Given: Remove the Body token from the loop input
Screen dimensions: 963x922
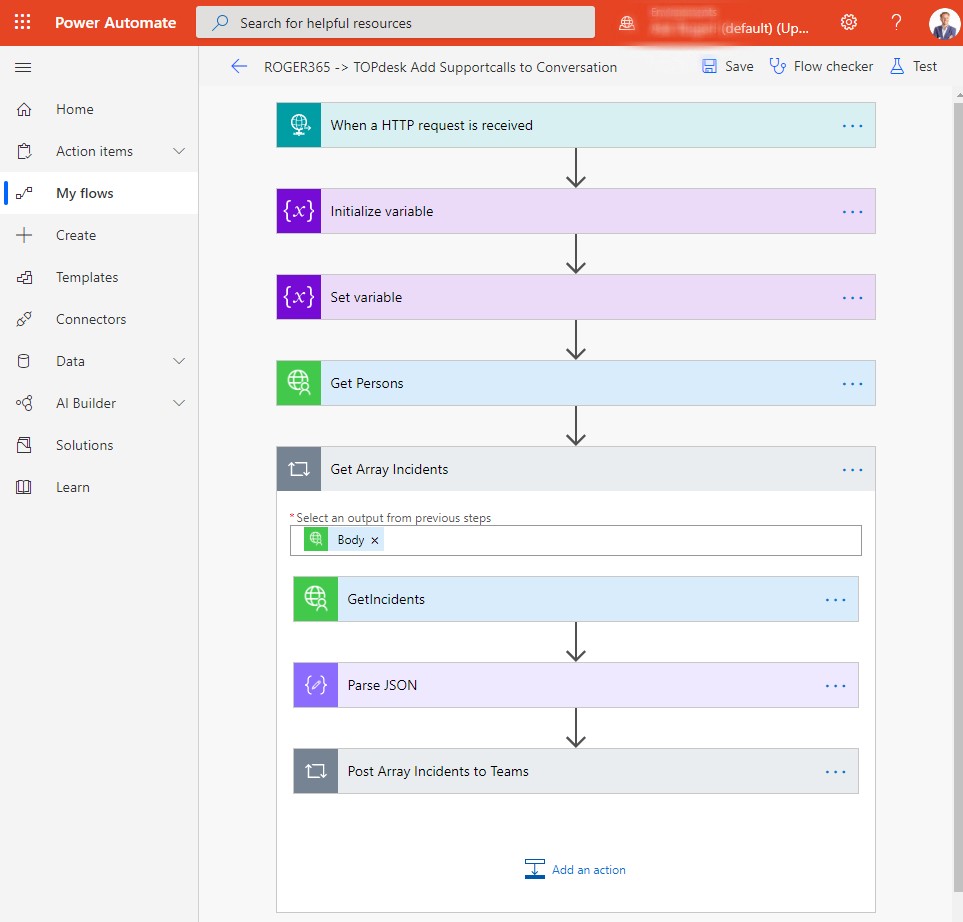Looking at the screenshot, I should click(375, 540).
